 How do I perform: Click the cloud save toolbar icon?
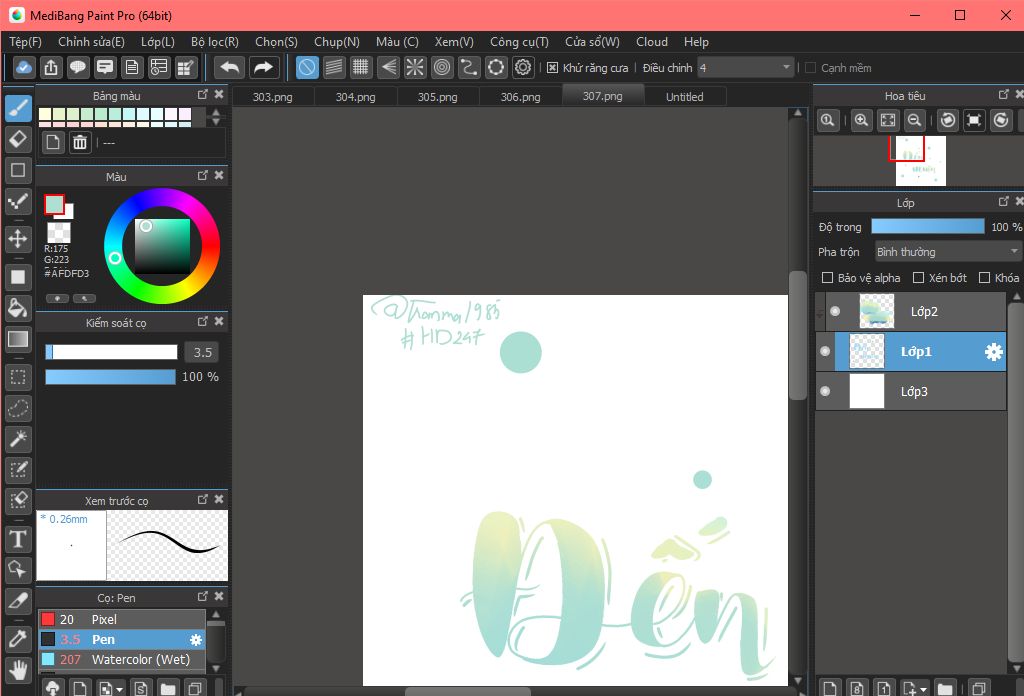[x=24, y=67]
